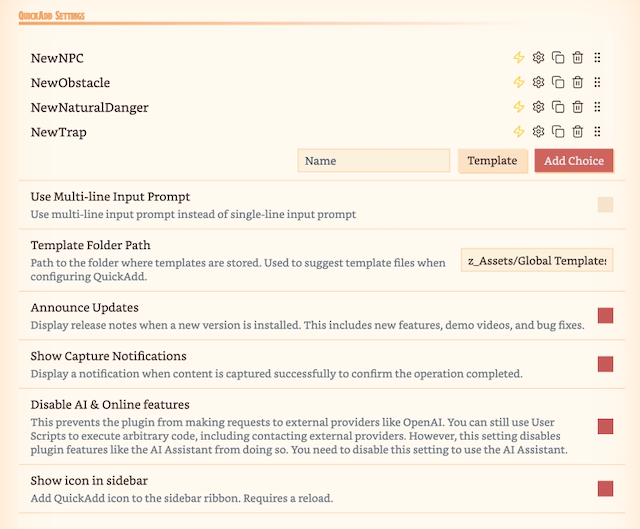Click the Use Multi-line Input Prompt title

(x=110, y=197)
